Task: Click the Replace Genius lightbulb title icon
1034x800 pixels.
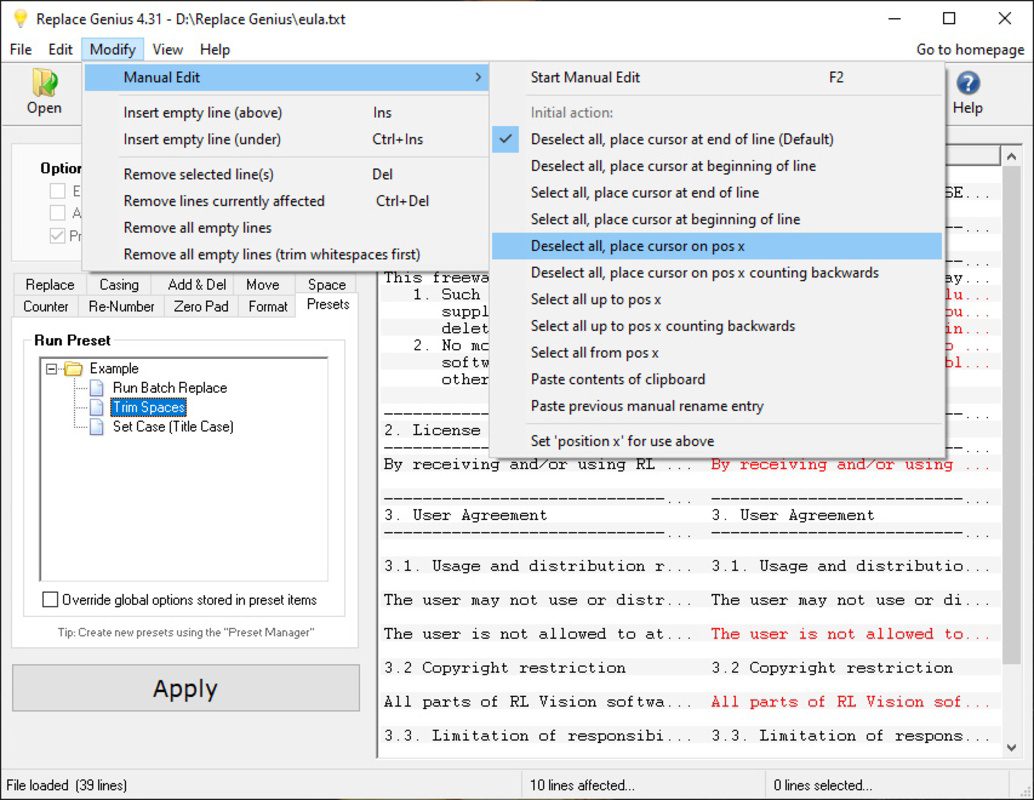Action: [20, 18]
